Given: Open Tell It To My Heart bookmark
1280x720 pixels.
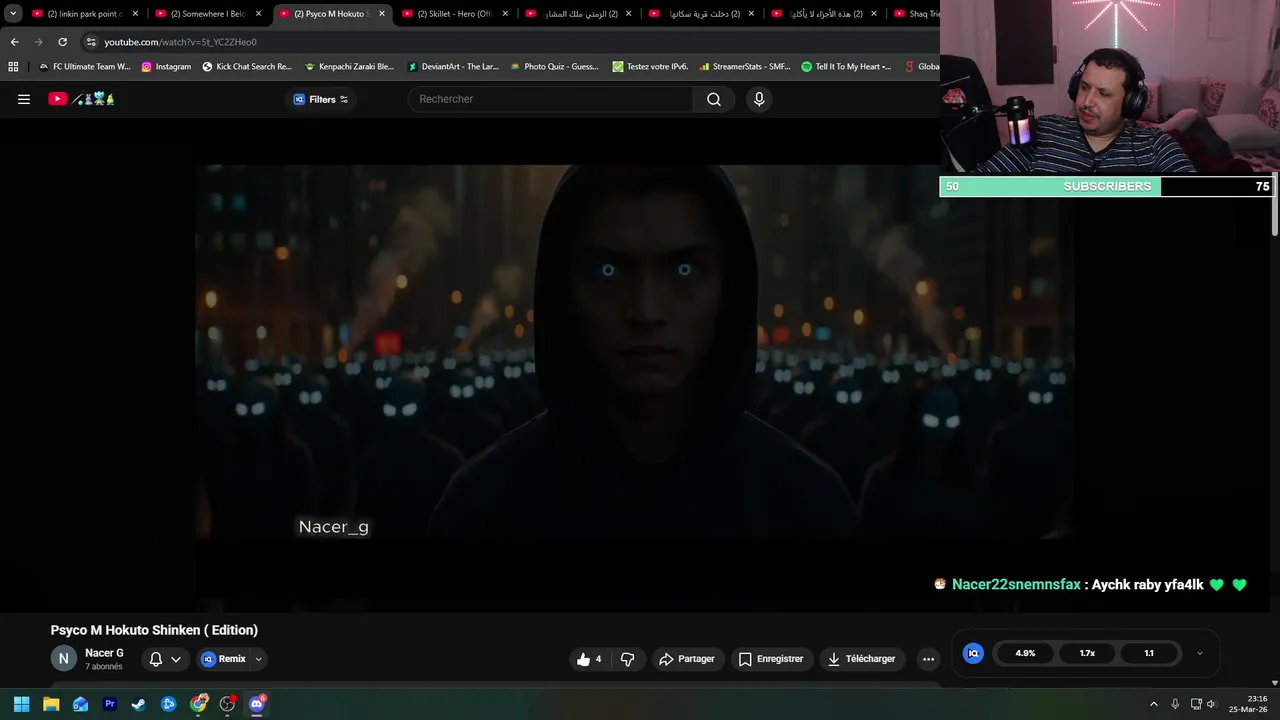Looking at the screenshot, I should click(x=846, y=67).
